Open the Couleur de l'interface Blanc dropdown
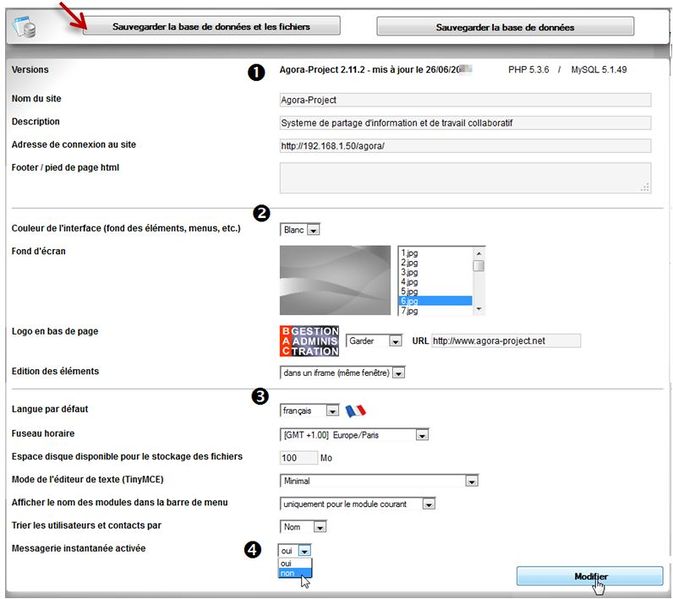This screenshot has height=599, width=673. click(x=300, y=230)
